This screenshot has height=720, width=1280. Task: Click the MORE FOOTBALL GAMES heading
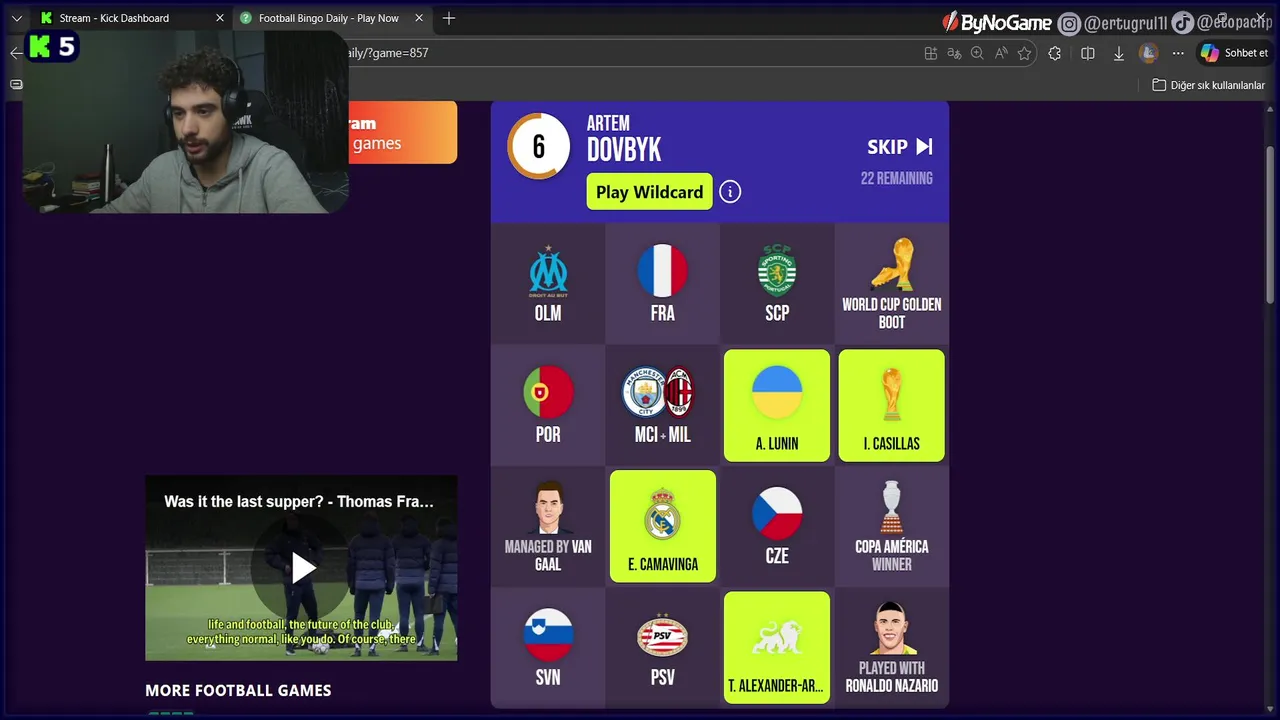238,690
